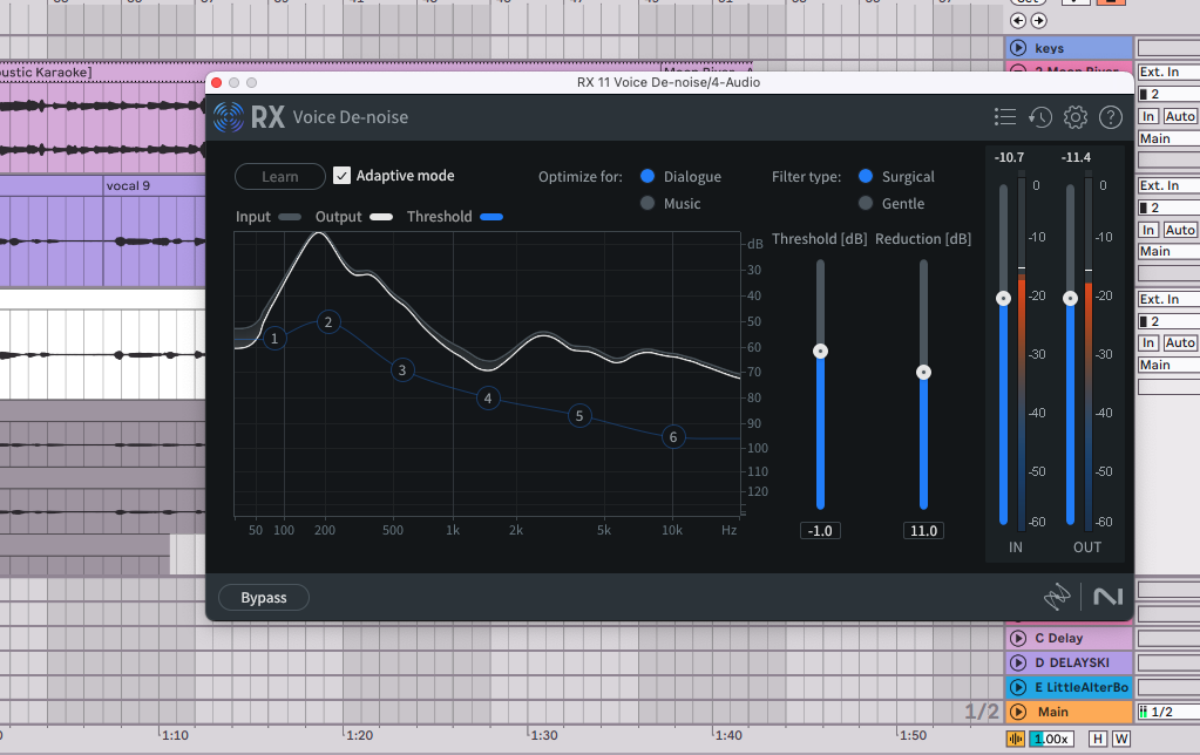Open RX Voice De-noise settings gear
Screen dimensions: 1200x755
1075,117
